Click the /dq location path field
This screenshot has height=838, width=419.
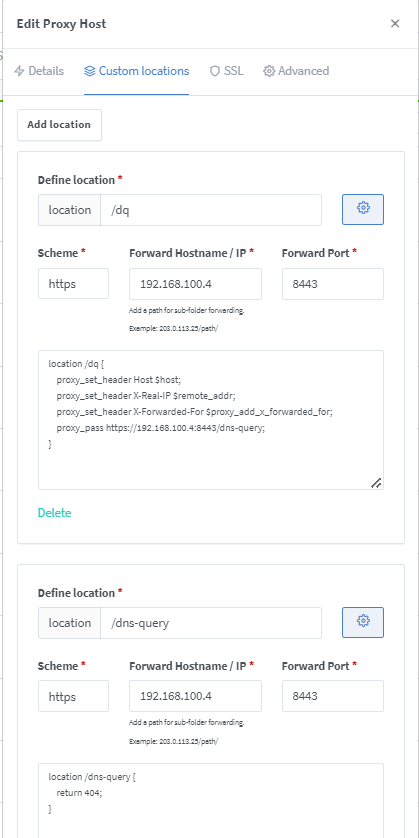[211, 210]
